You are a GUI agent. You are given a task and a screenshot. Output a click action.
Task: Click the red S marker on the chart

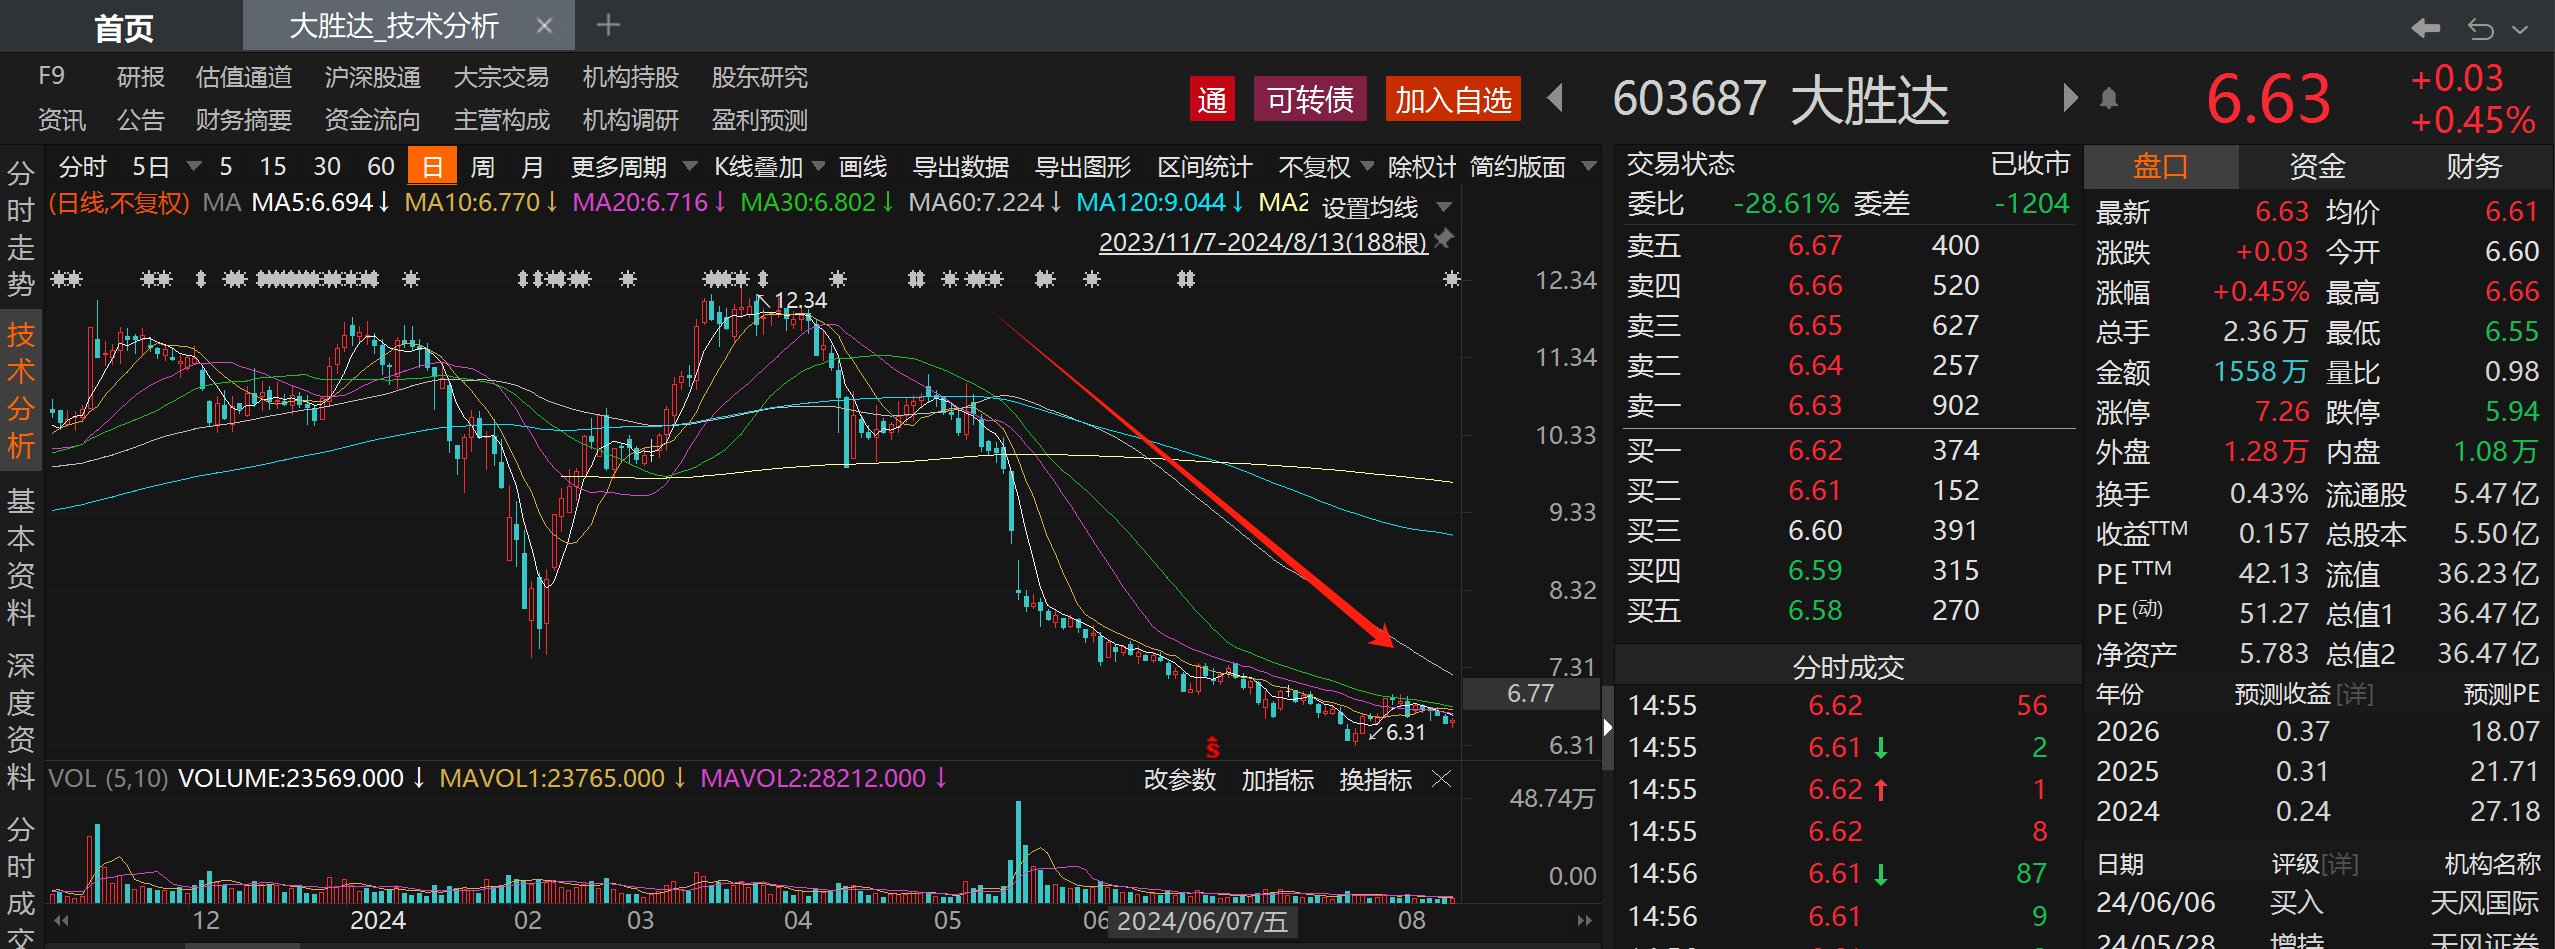1212,747
